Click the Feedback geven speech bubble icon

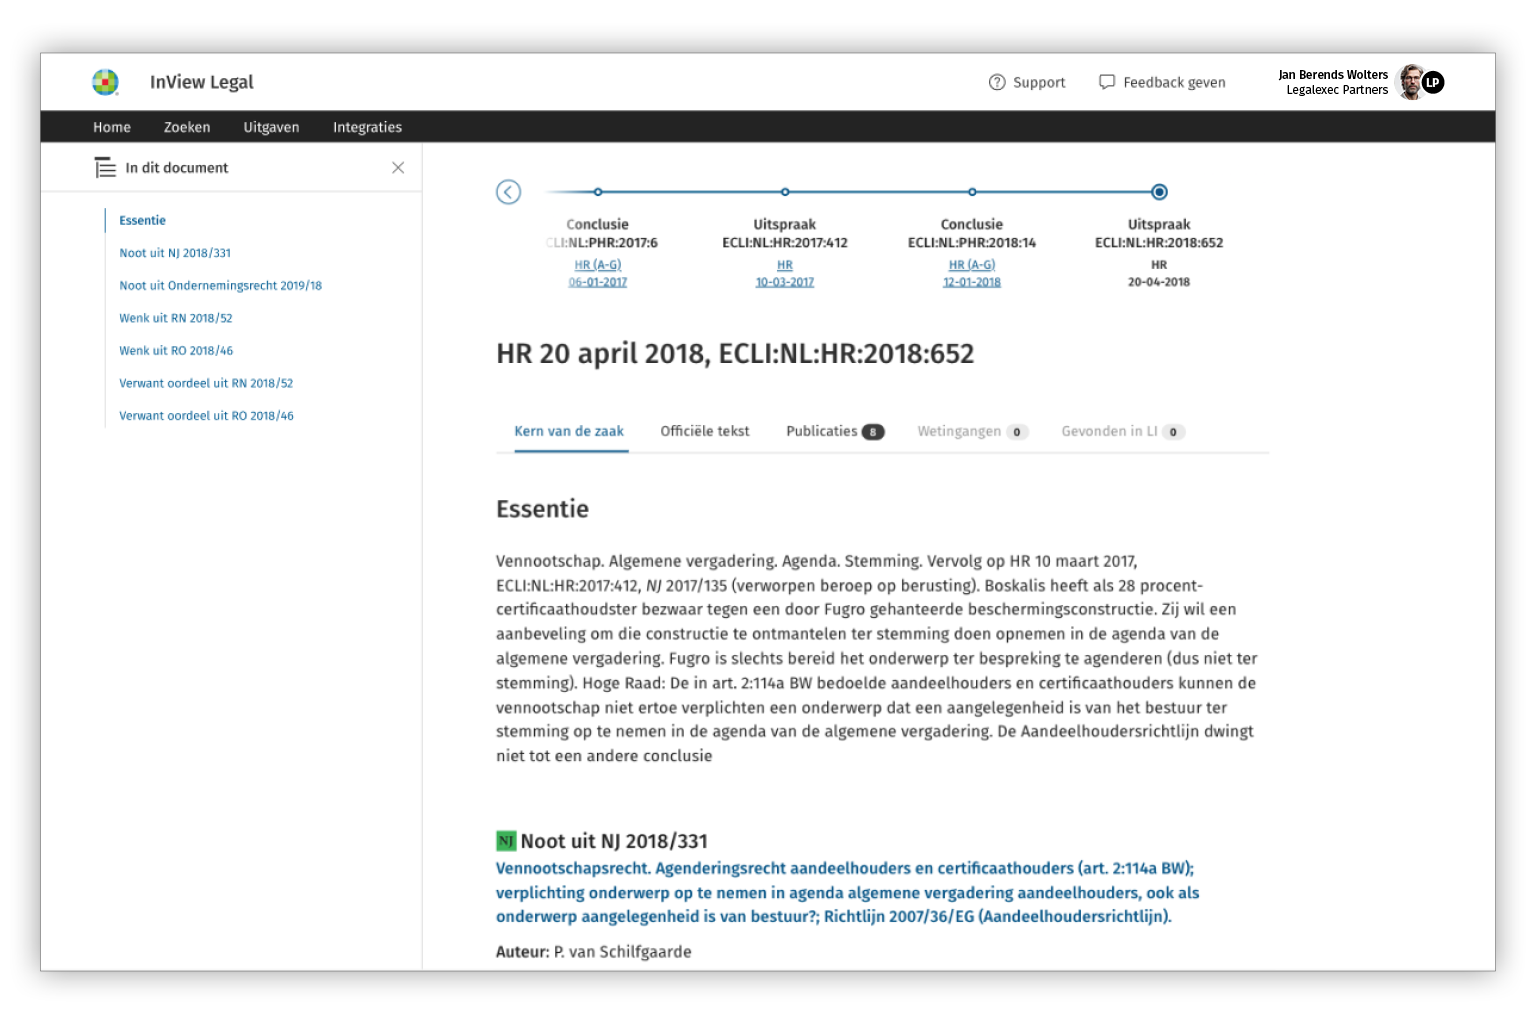tap(1106, 82)
